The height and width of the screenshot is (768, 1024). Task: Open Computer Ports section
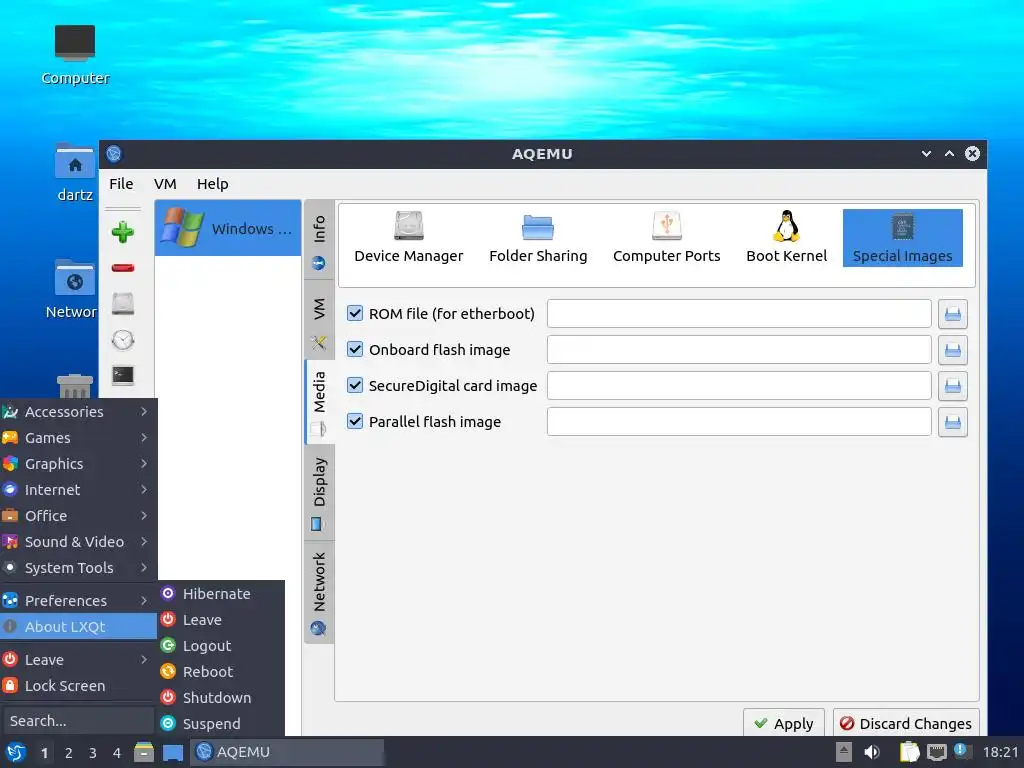pos(667,238)
